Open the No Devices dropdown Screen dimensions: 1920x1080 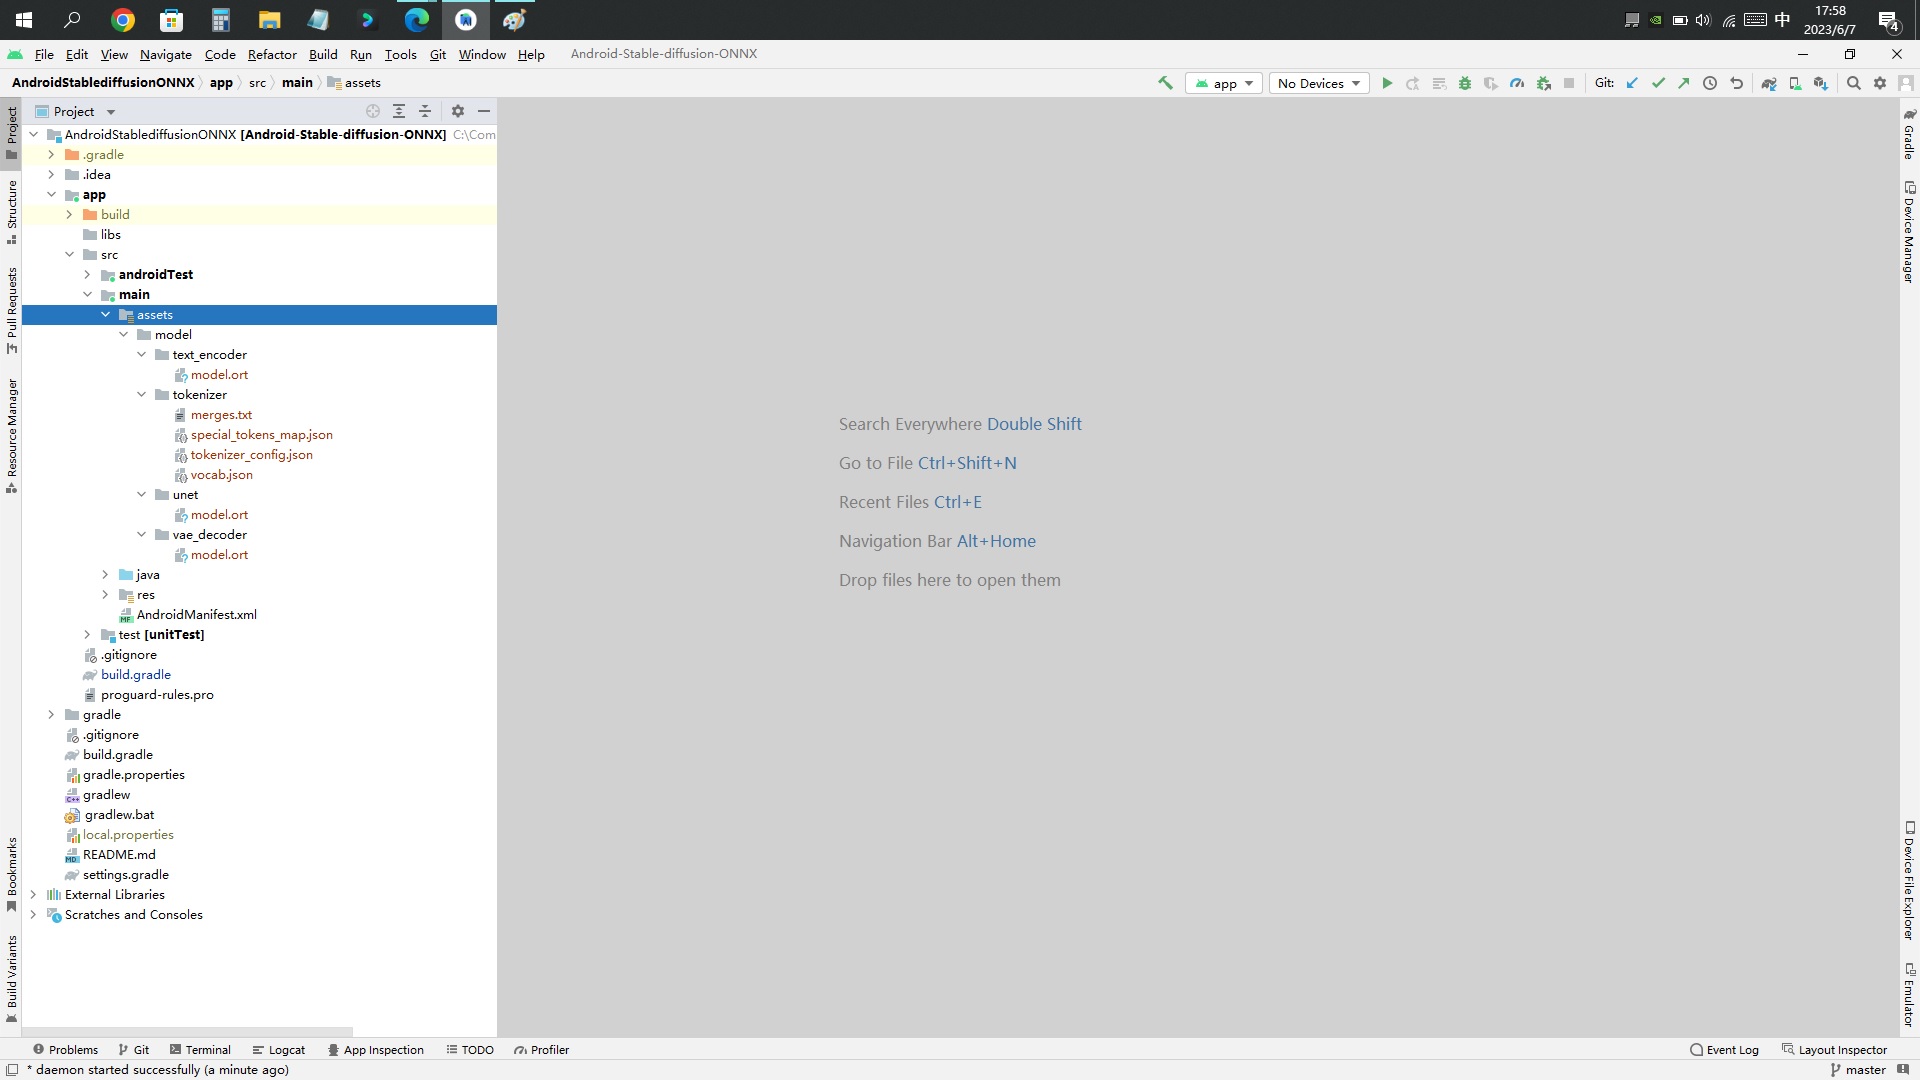coord(1319,83)
